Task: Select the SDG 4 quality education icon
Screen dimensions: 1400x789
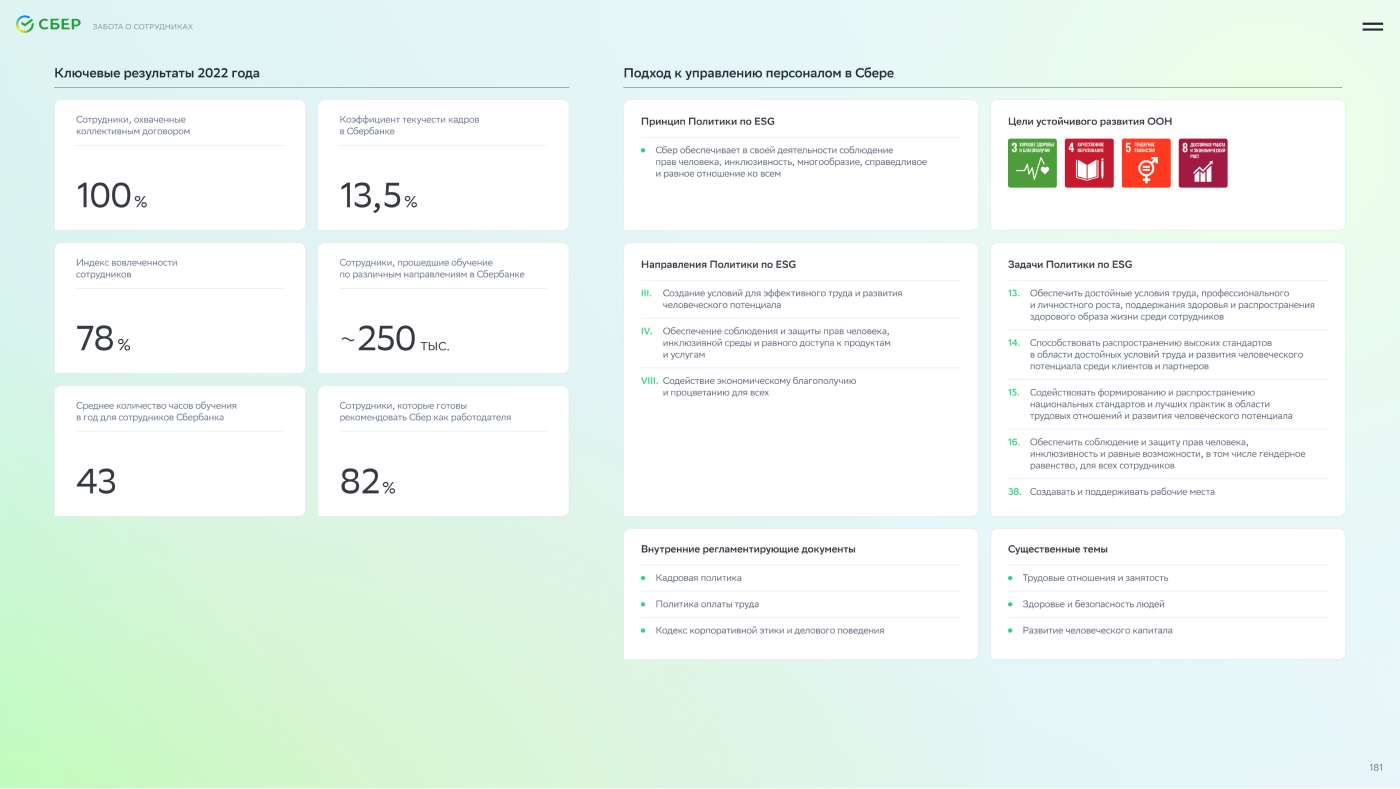Action: coord(1089,163)
